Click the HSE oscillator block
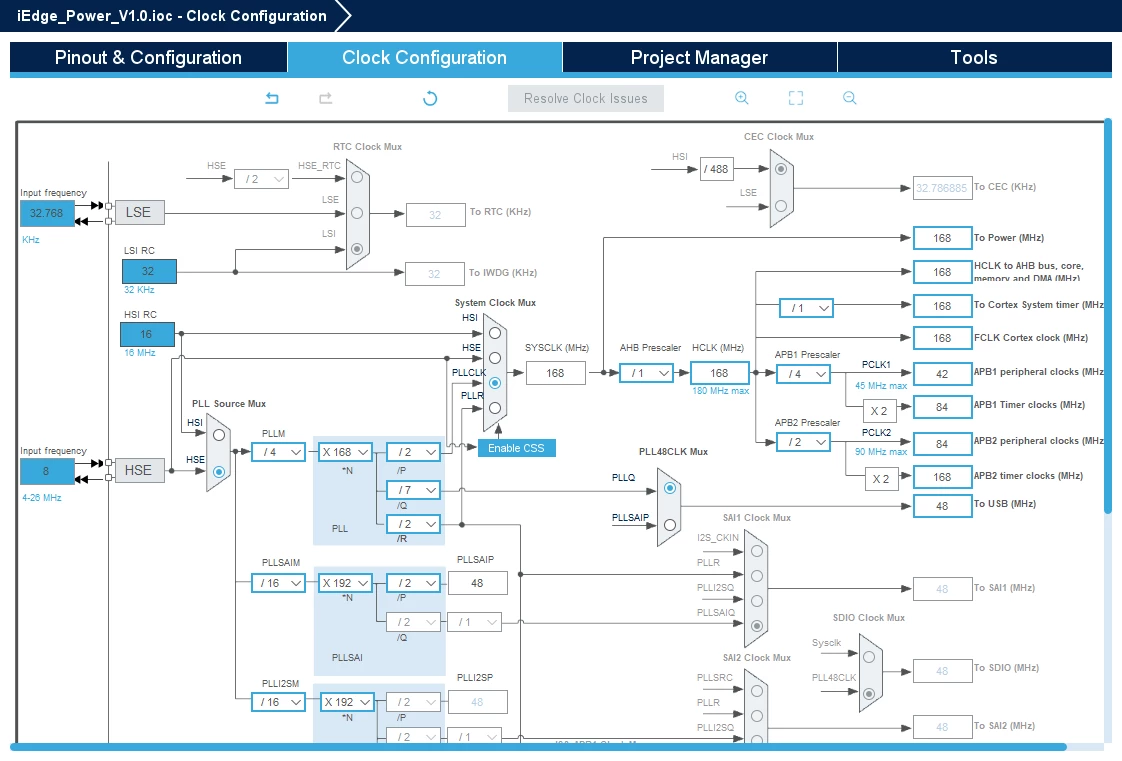Viewport: 1122px width, 761px height. (140, 471)
